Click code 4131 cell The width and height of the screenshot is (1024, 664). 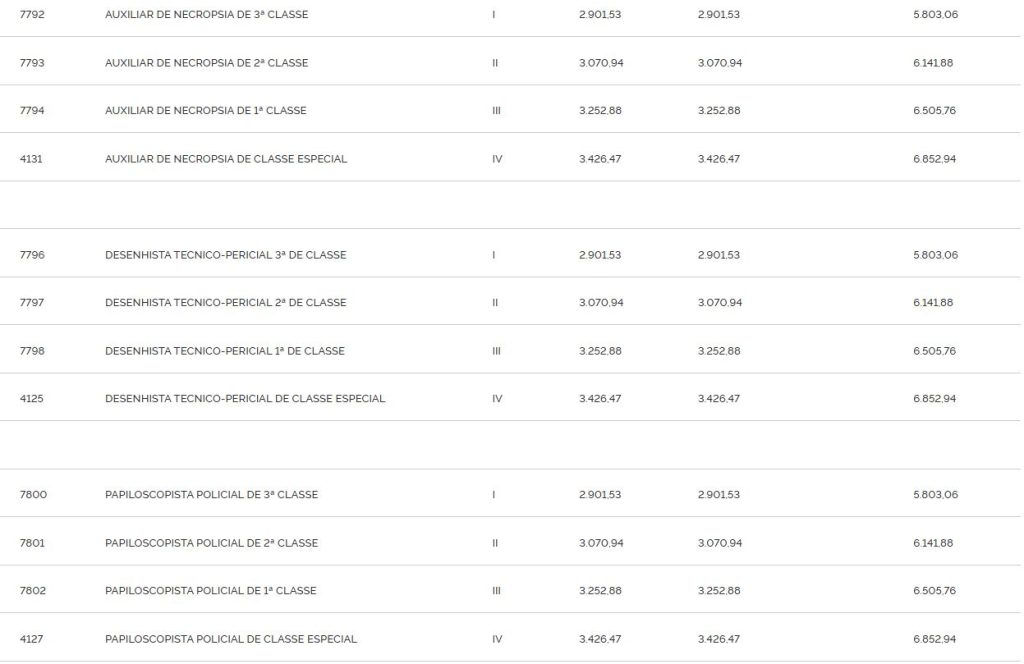tap(32, 159)
